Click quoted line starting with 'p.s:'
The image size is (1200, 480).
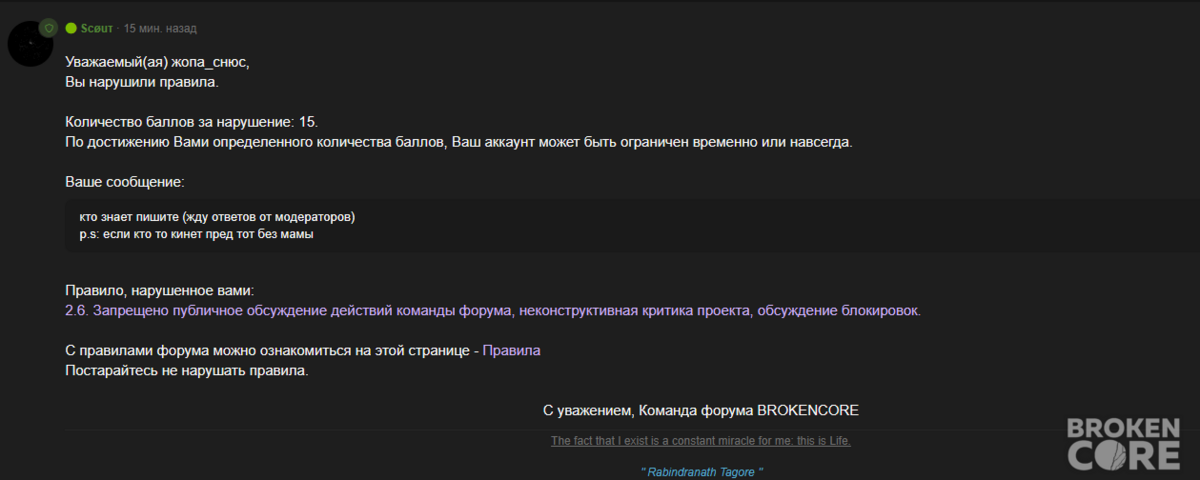pyautogui.click(x=197, y=234)
